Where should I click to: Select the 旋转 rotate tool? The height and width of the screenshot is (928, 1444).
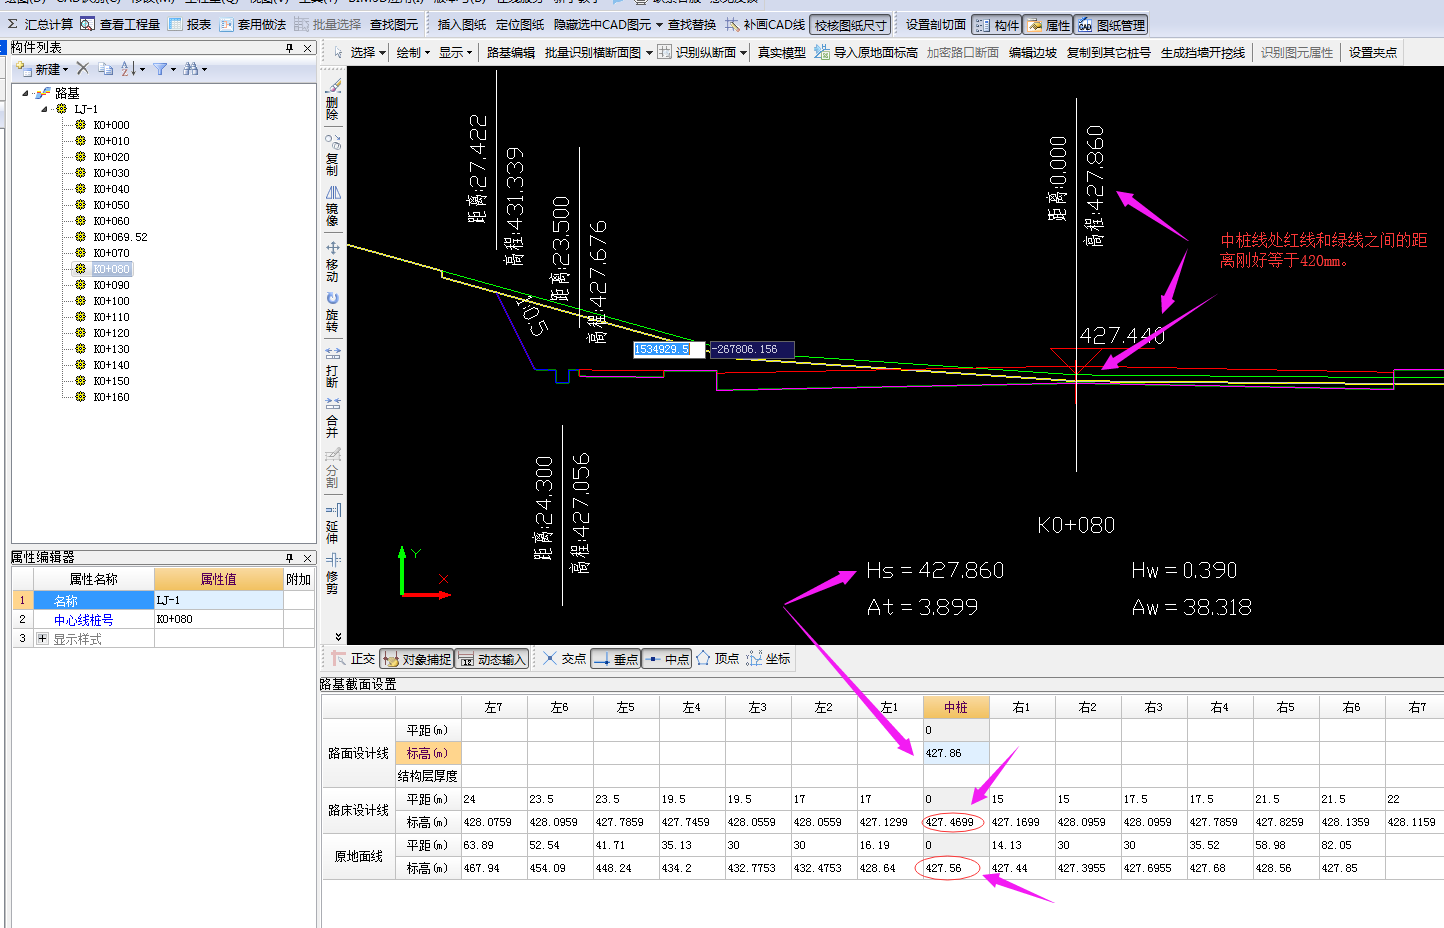[333, 312]
